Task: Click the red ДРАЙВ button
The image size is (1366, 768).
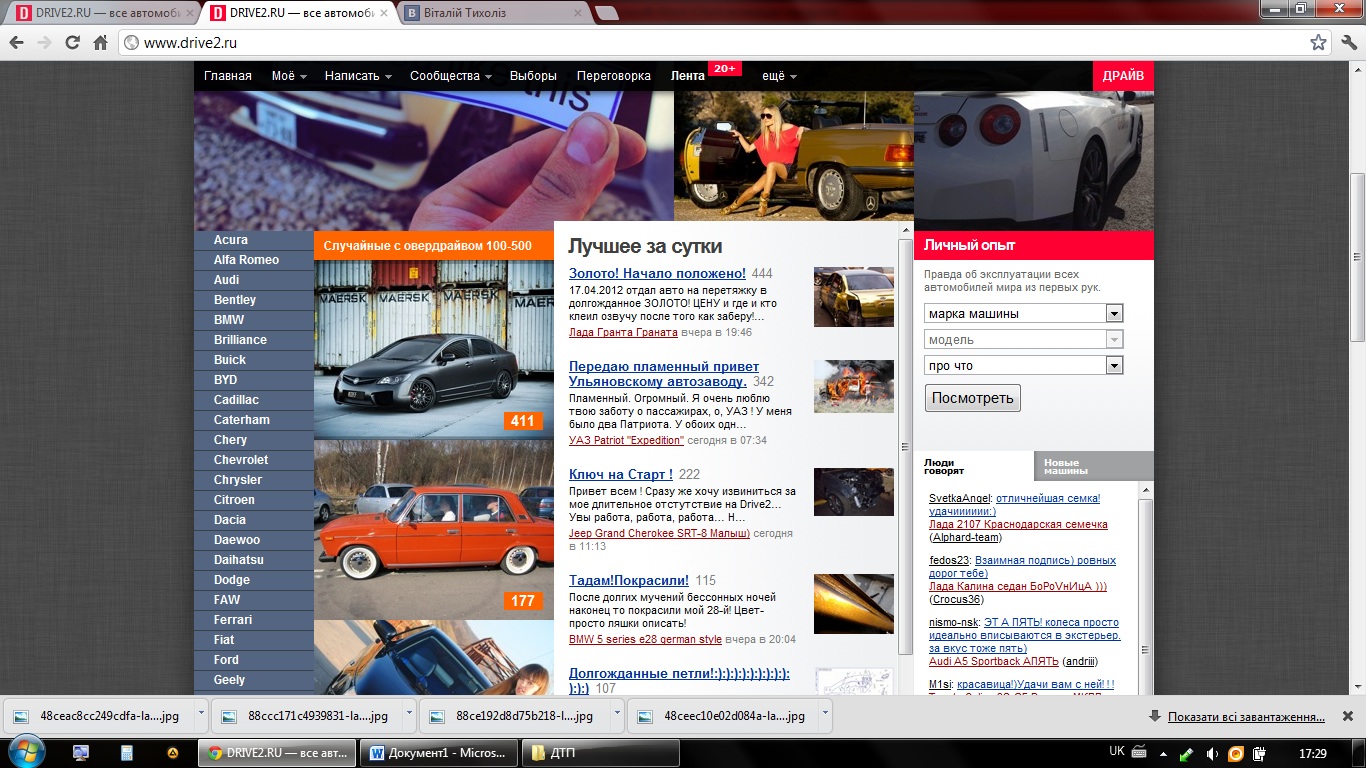Action: pos(1124,76)
